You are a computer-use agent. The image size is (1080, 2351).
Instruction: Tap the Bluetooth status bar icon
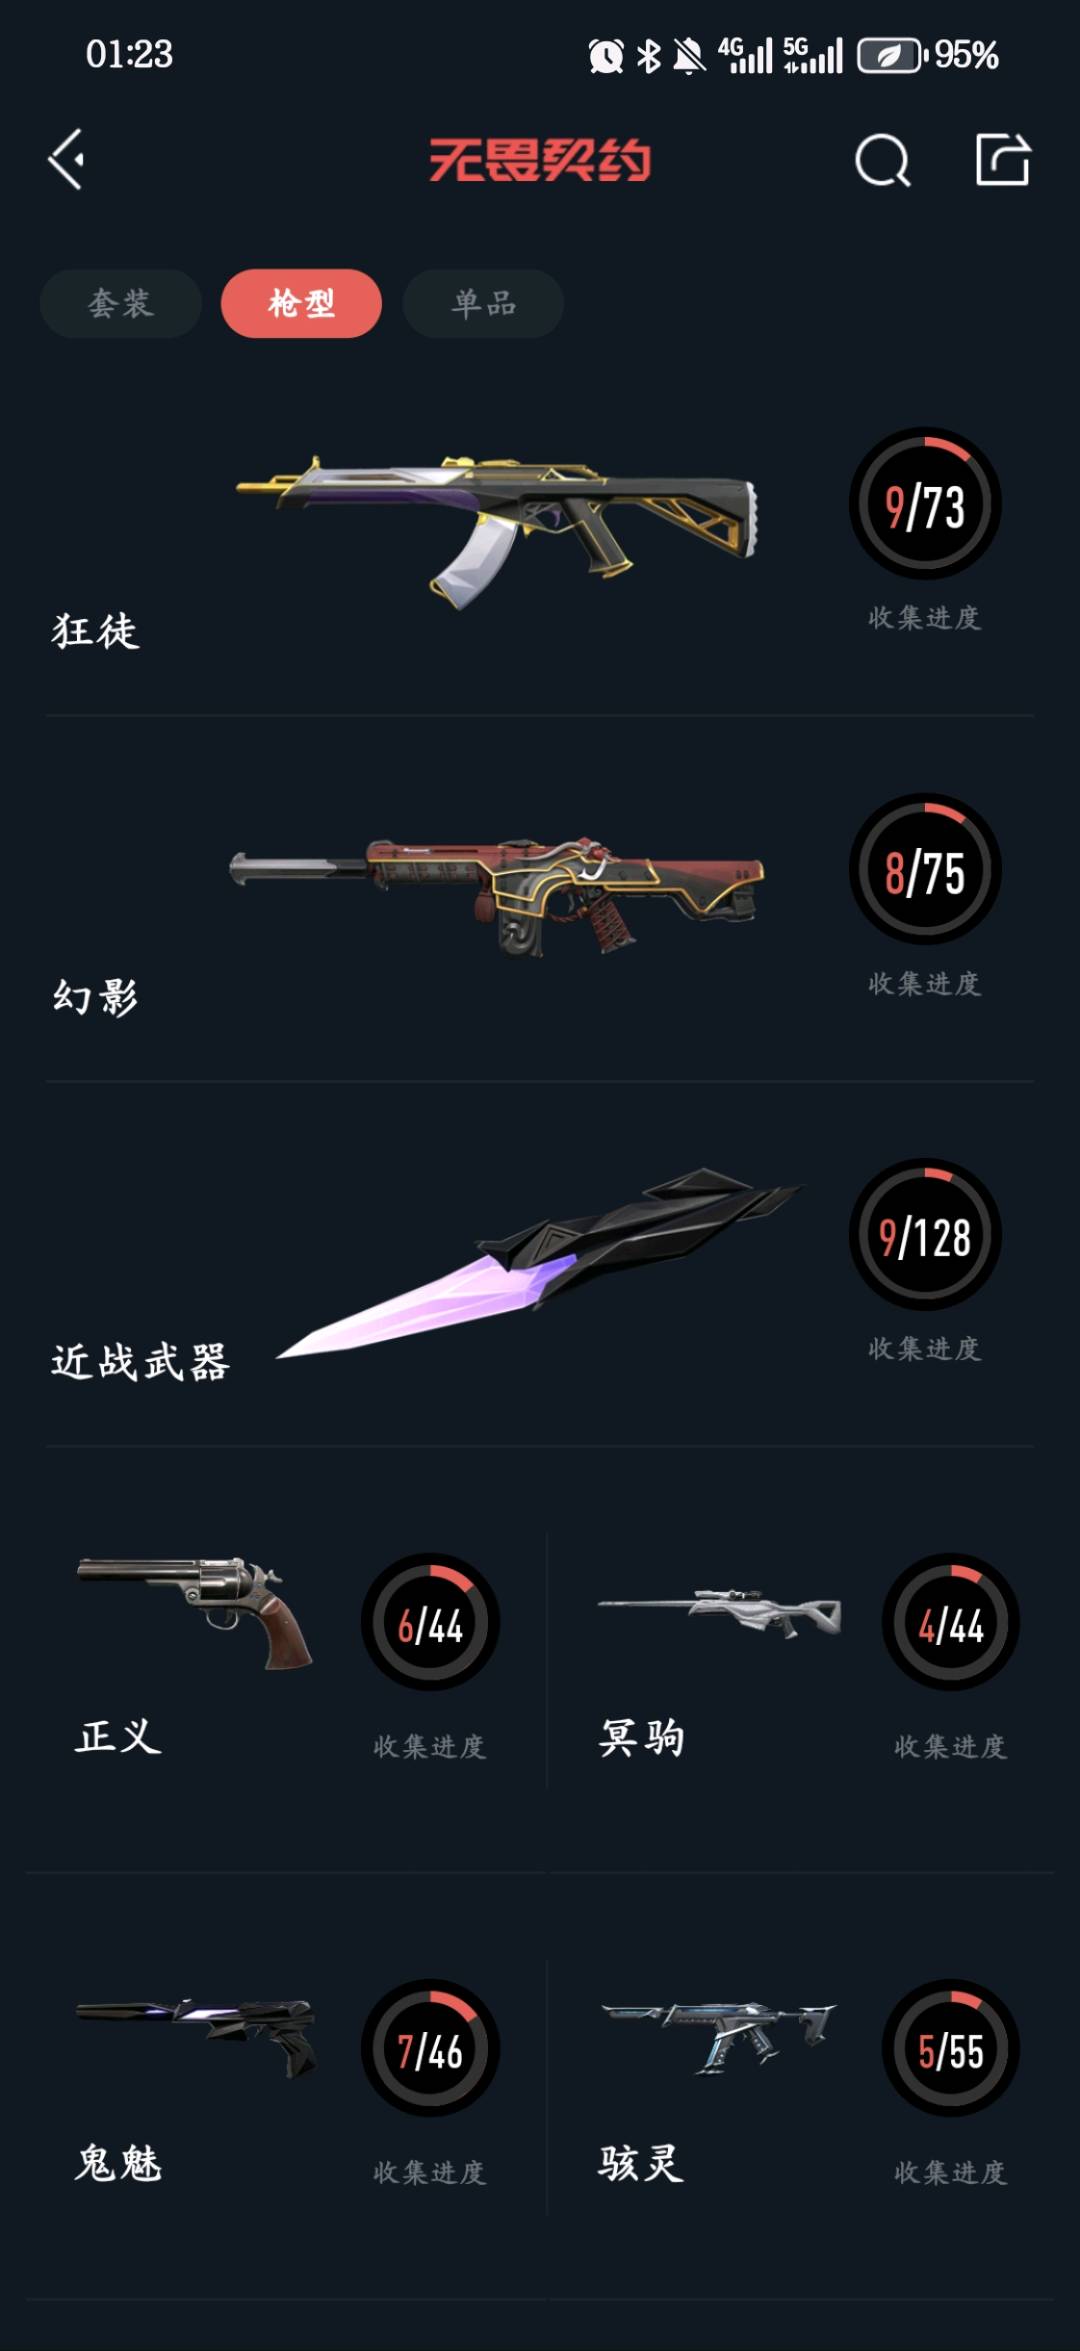click(649, 56)
